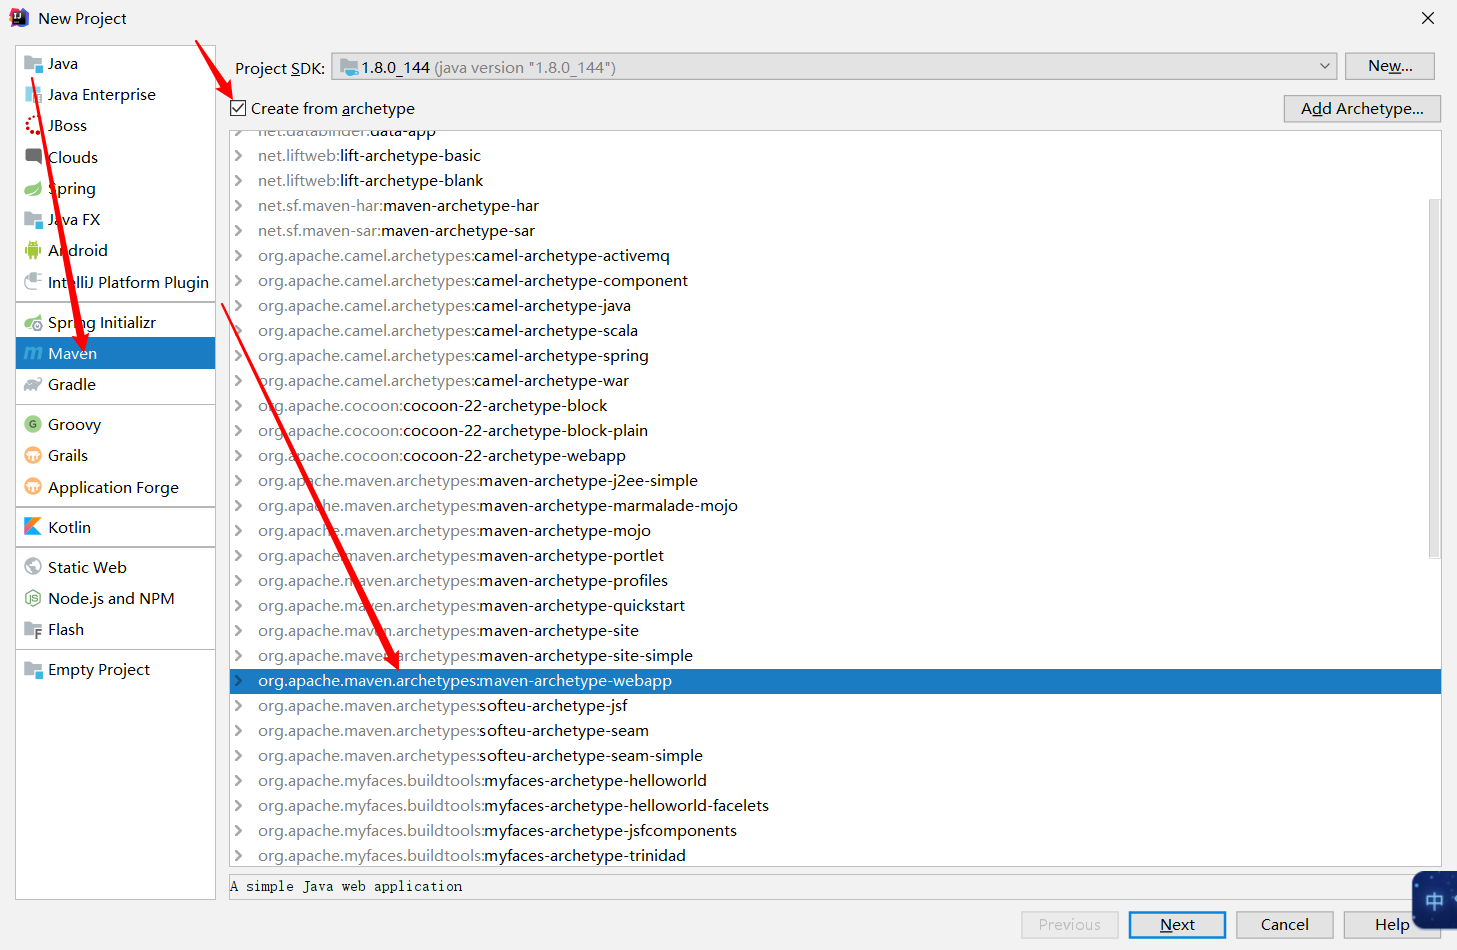1457x950 pixels.
Task: Expand the softeu-archetype-jsf node
Action: pyautogui.click(x=238, y=706)
